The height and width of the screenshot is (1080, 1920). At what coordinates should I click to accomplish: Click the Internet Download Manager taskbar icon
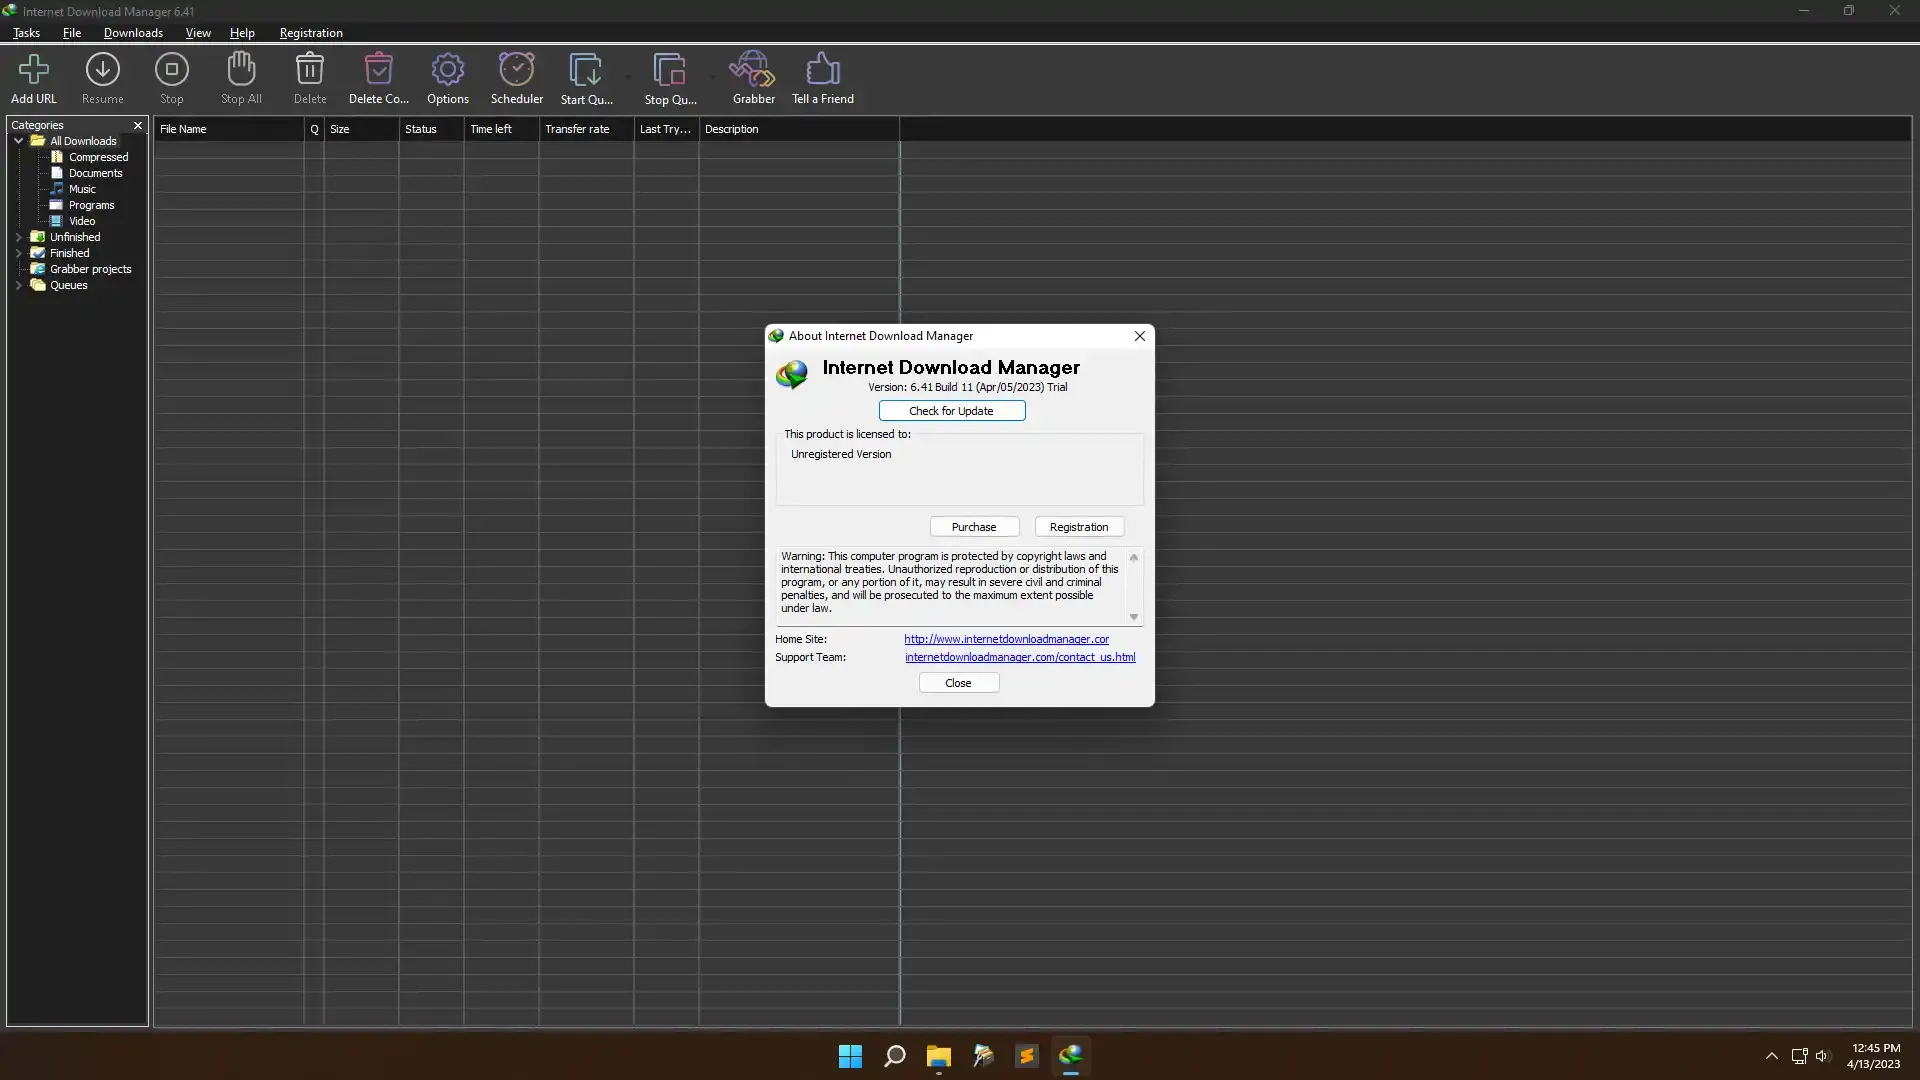(1070, 1056)
